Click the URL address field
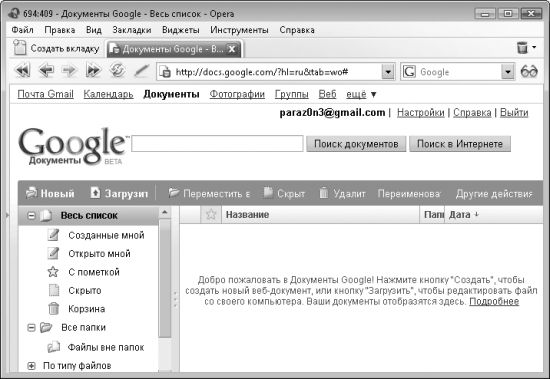The width and height of the screenshot is (550, 379). pyautogui.click(x=277, y=72)
